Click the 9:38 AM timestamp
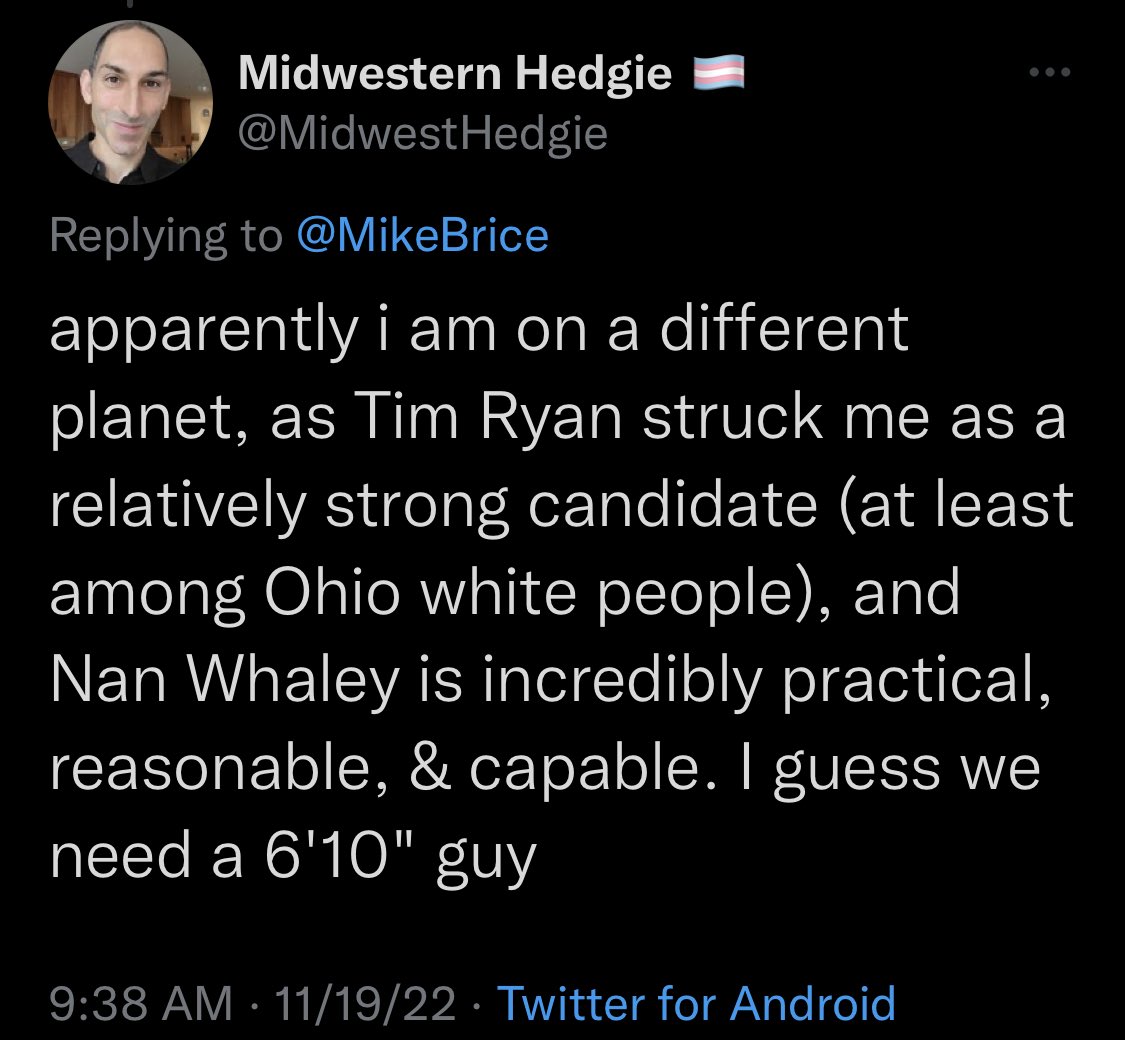This screenshot has width=1125, height=1040. tap(141, 1002)
